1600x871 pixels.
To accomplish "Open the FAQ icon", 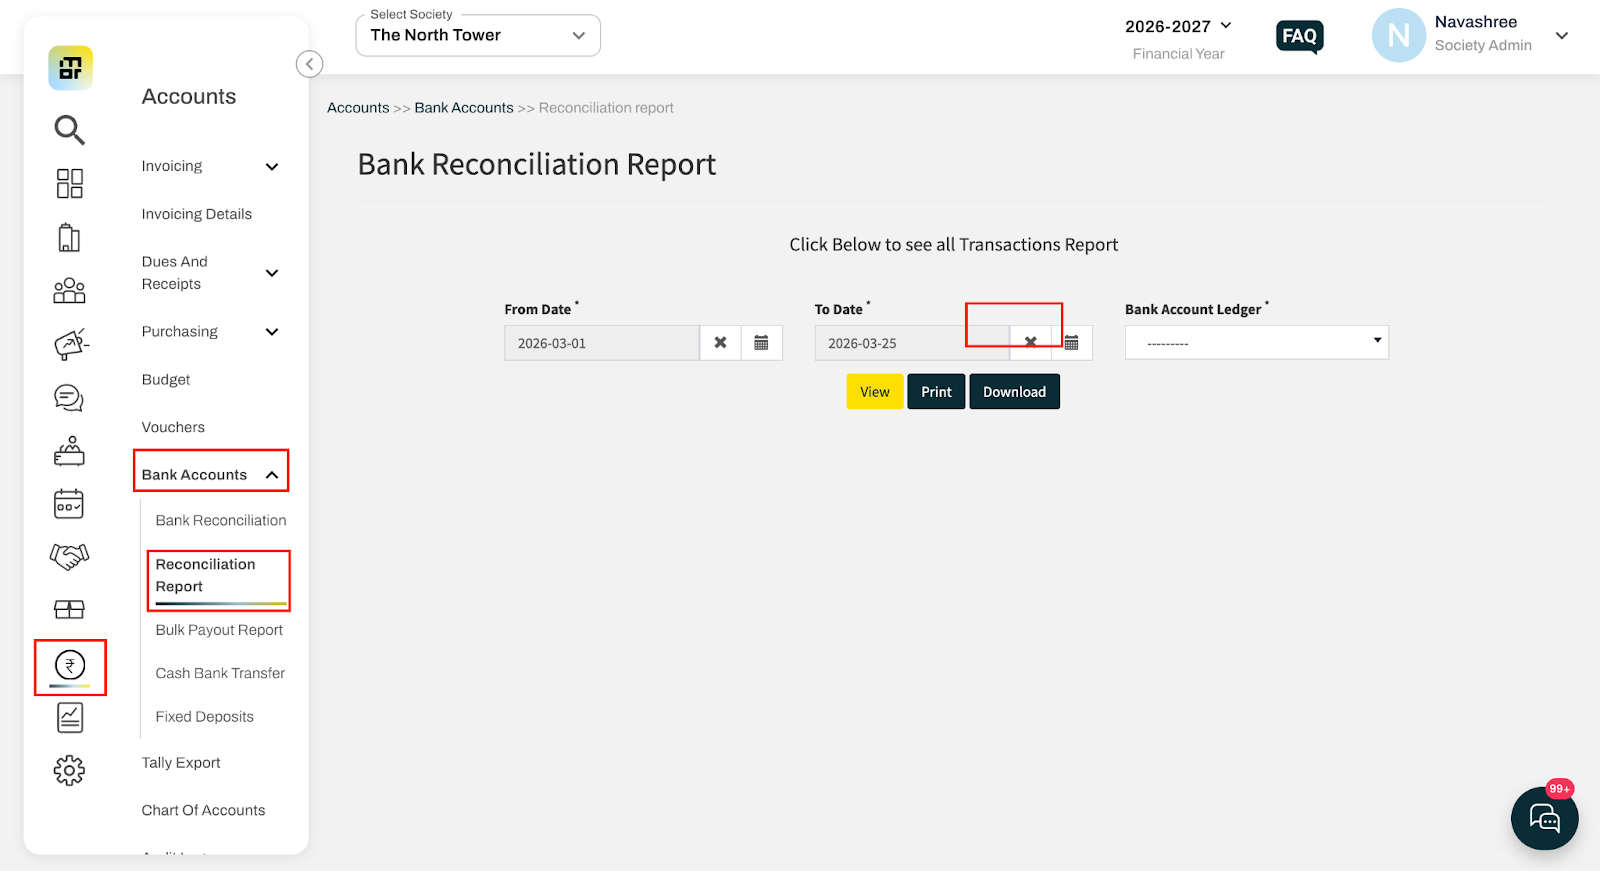I will coord(1300,37).
